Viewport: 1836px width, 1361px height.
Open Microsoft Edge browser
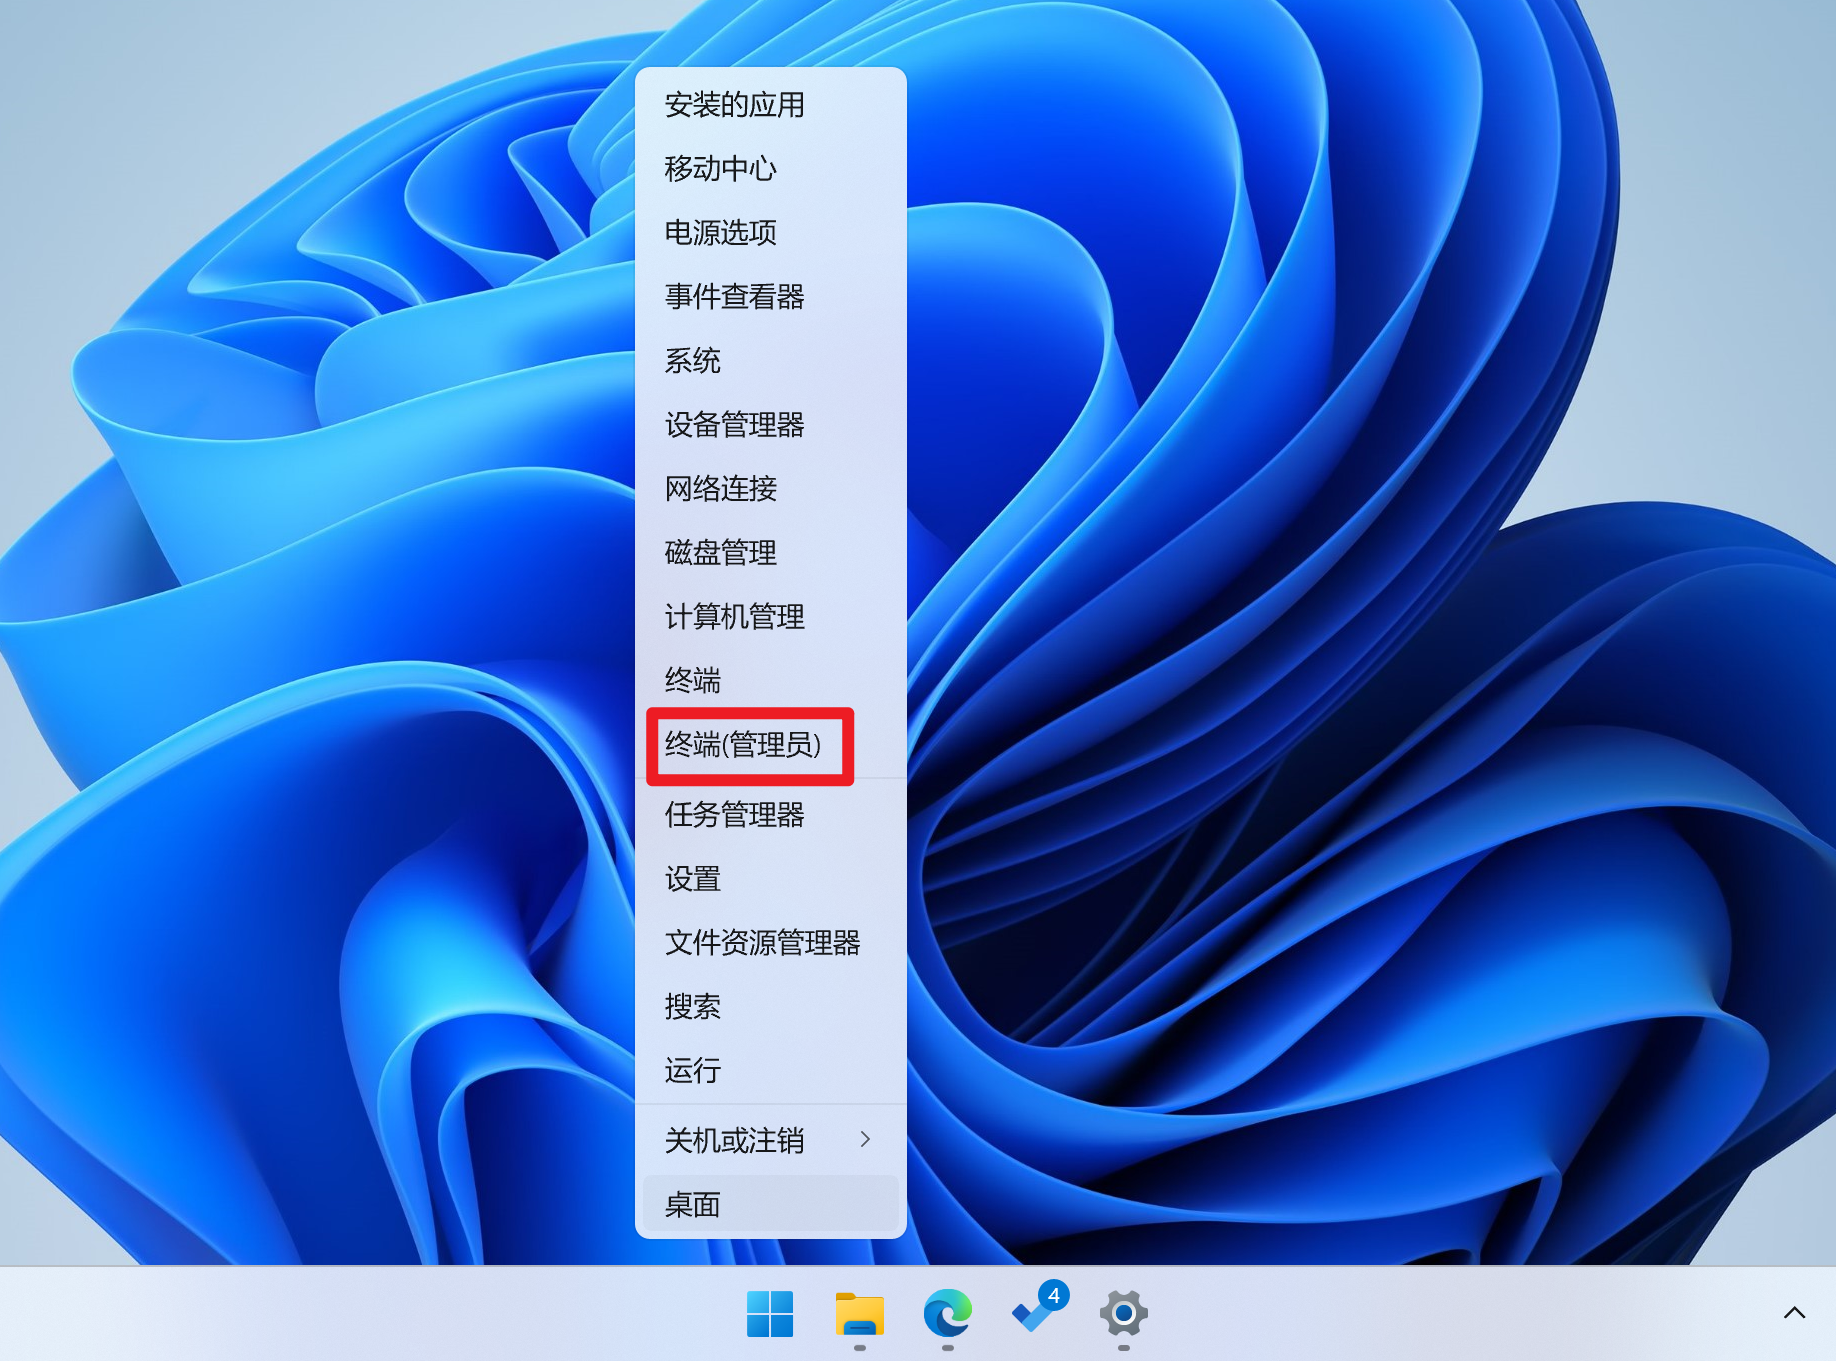pos(946,1315)
